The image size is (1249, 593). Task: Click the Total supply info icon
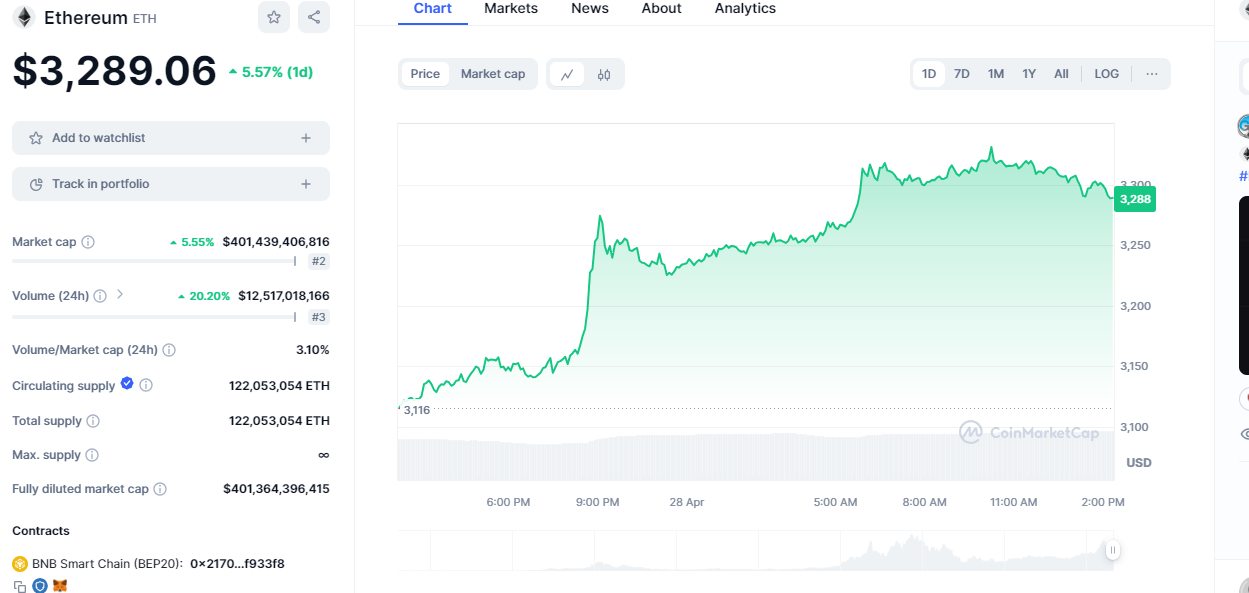pyautogui.click(x=93, y=421)
